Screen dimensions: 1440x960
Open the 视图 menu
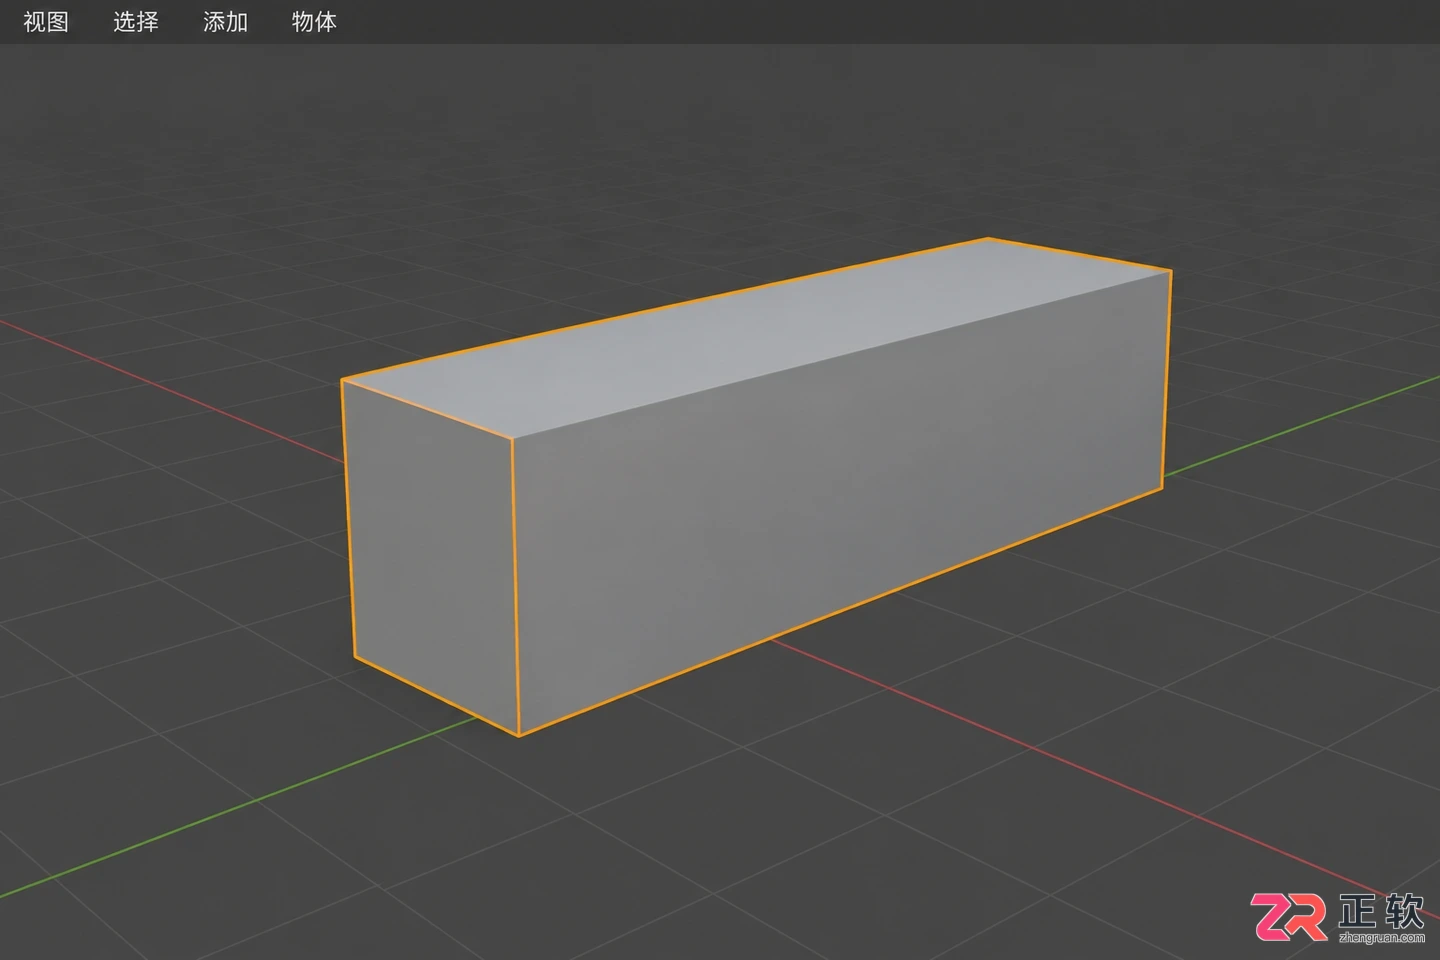[46, 22]
